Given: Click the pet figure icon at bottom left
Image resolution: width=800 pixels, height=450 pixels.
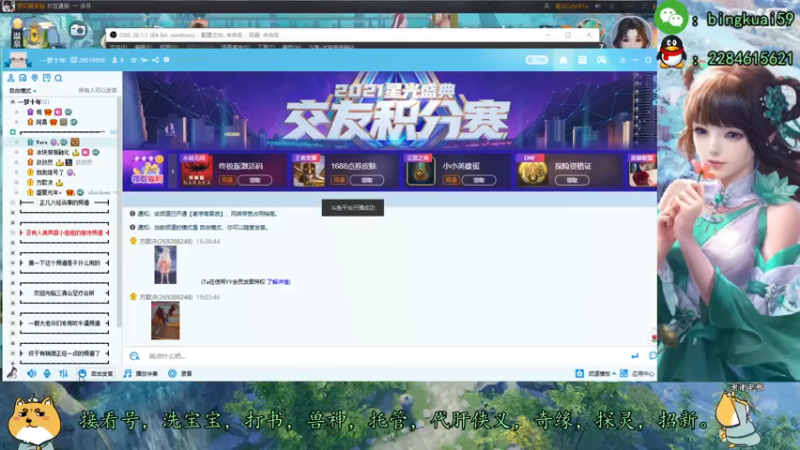Looking at the screenshot, I should pos(12,373).
